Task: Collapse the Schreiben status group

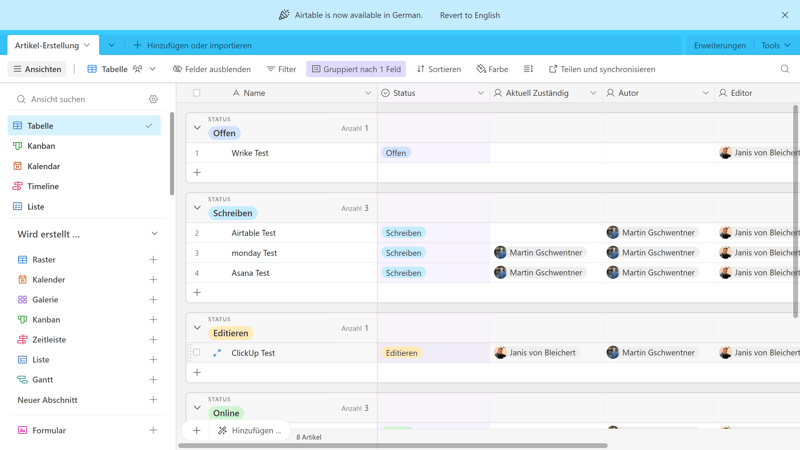Action: (197, 208)
